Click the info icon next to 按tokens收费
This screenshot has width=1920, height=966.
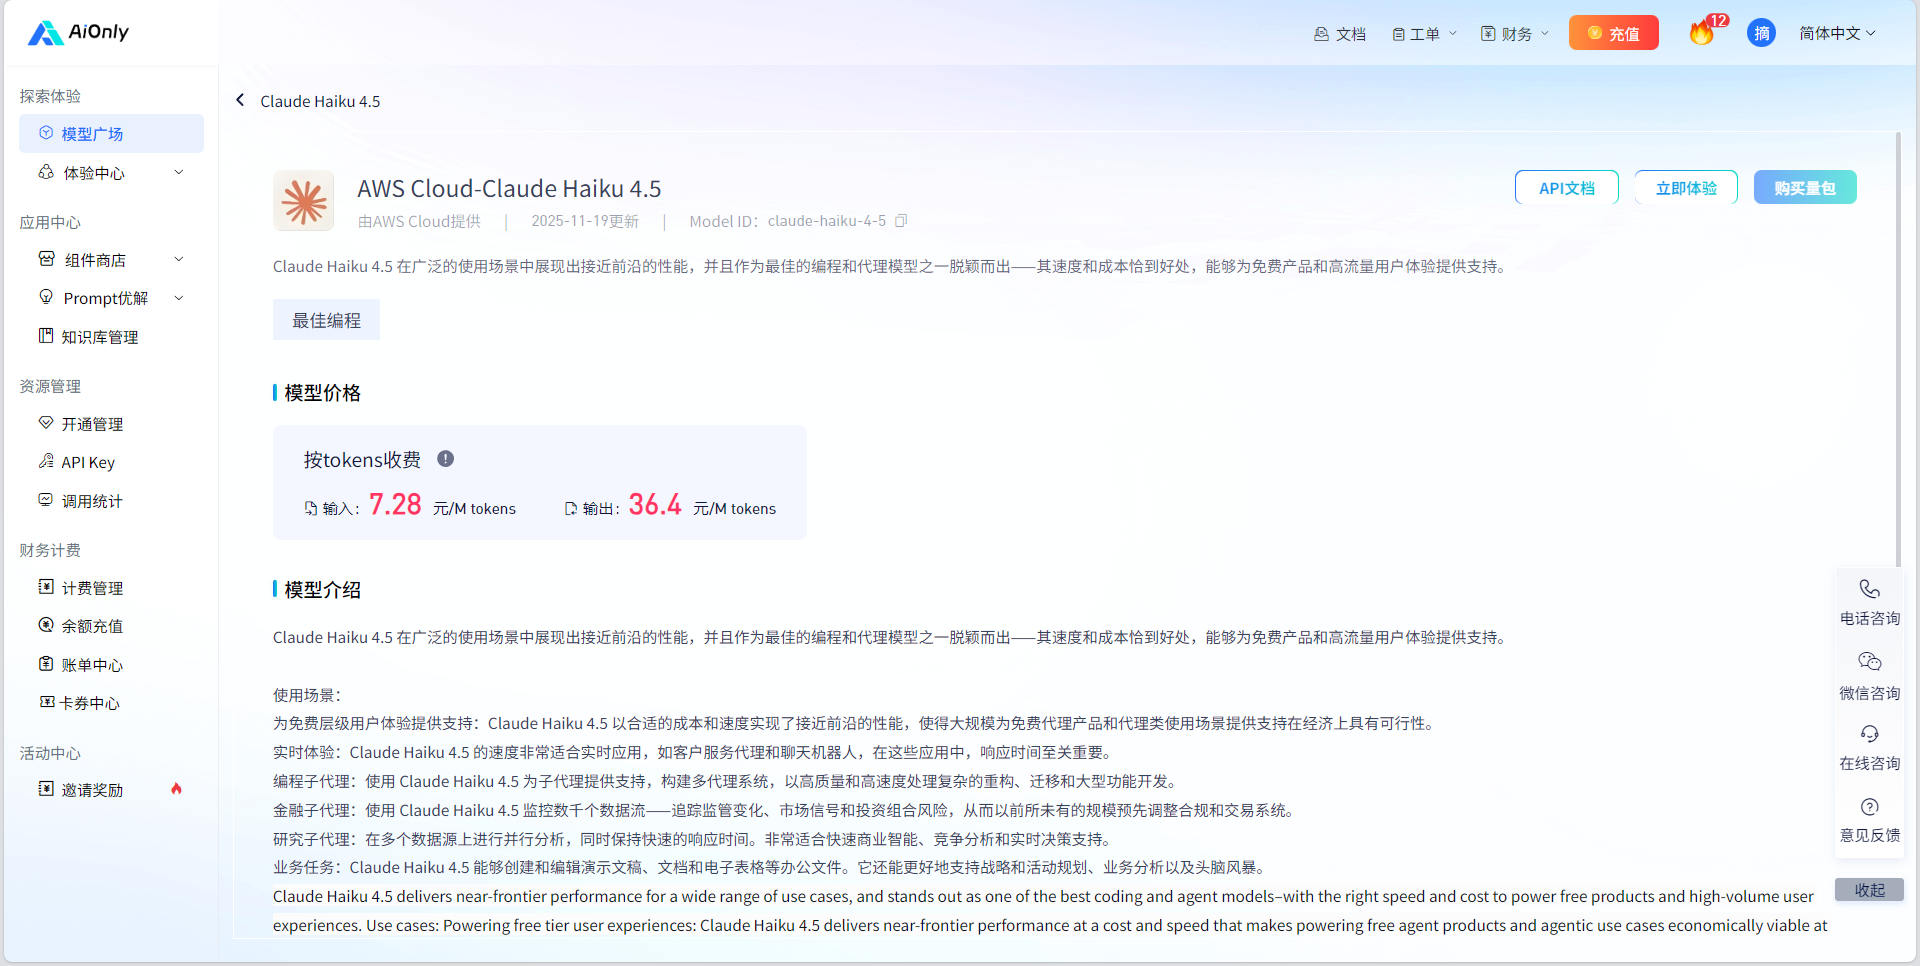tap(446, 459)
